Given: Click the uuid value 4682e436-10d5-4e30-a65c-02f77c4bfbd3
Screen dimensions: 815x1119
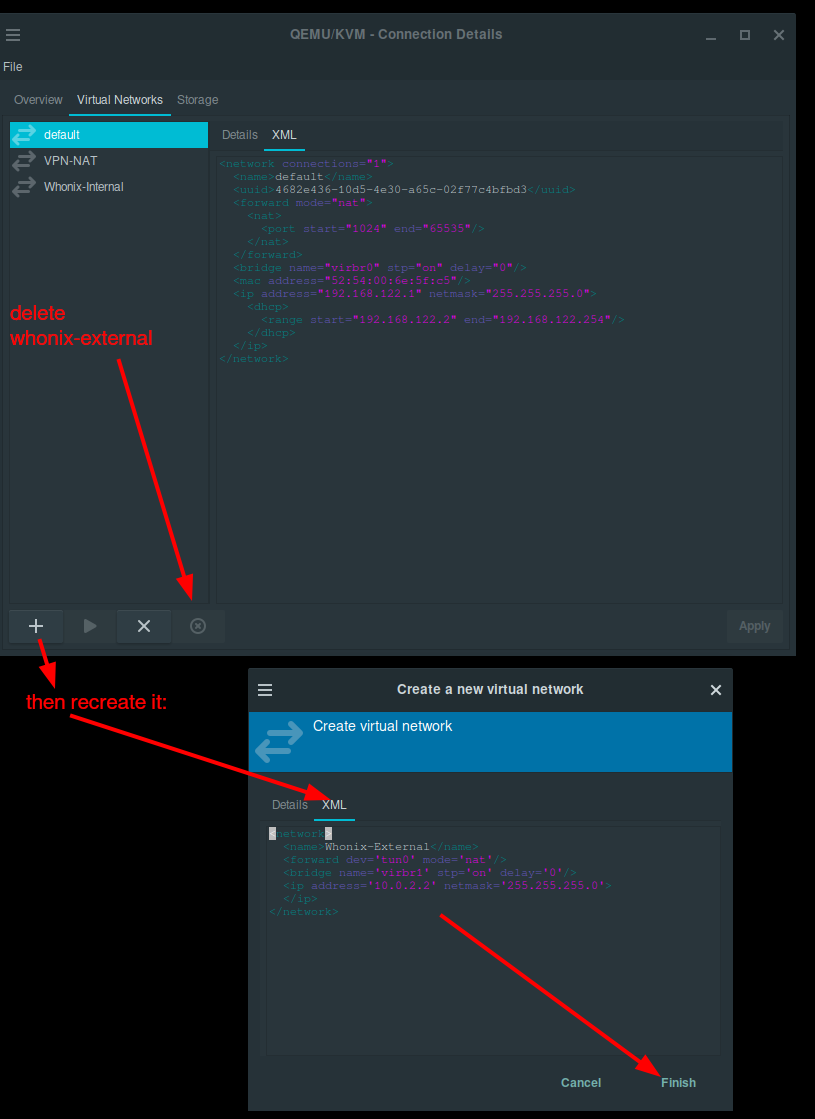Looking at the screenshot, I should click(x=401, y=190).
